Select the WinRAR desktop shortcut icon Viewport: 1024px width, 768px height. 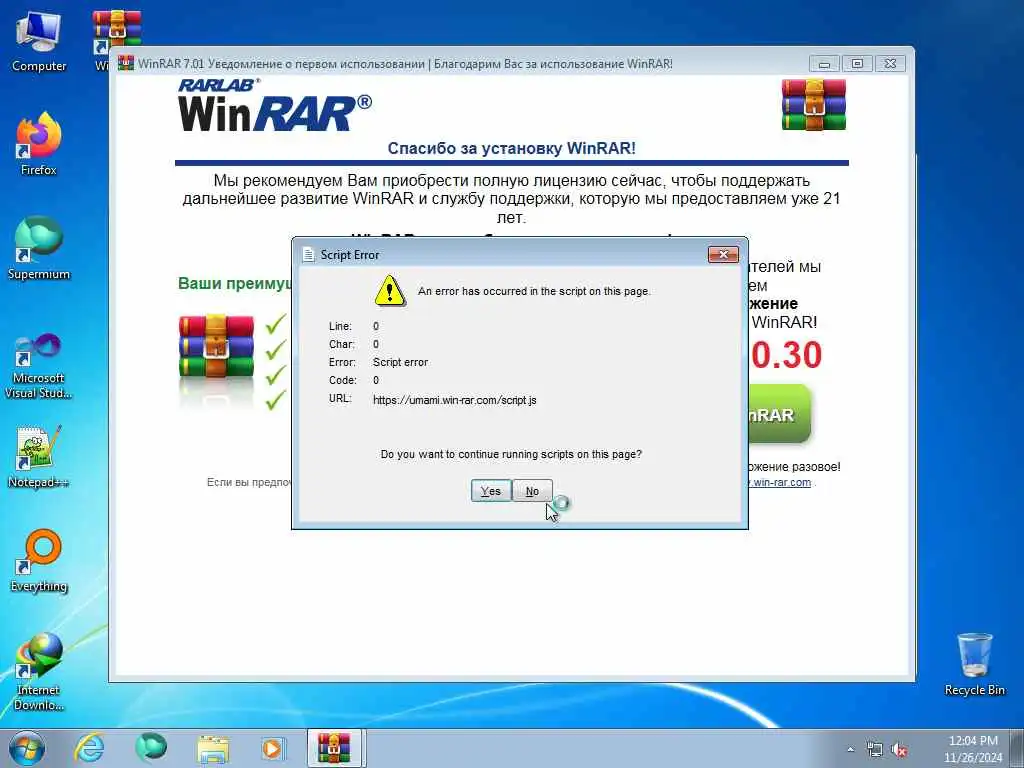(x=116, y=33)
